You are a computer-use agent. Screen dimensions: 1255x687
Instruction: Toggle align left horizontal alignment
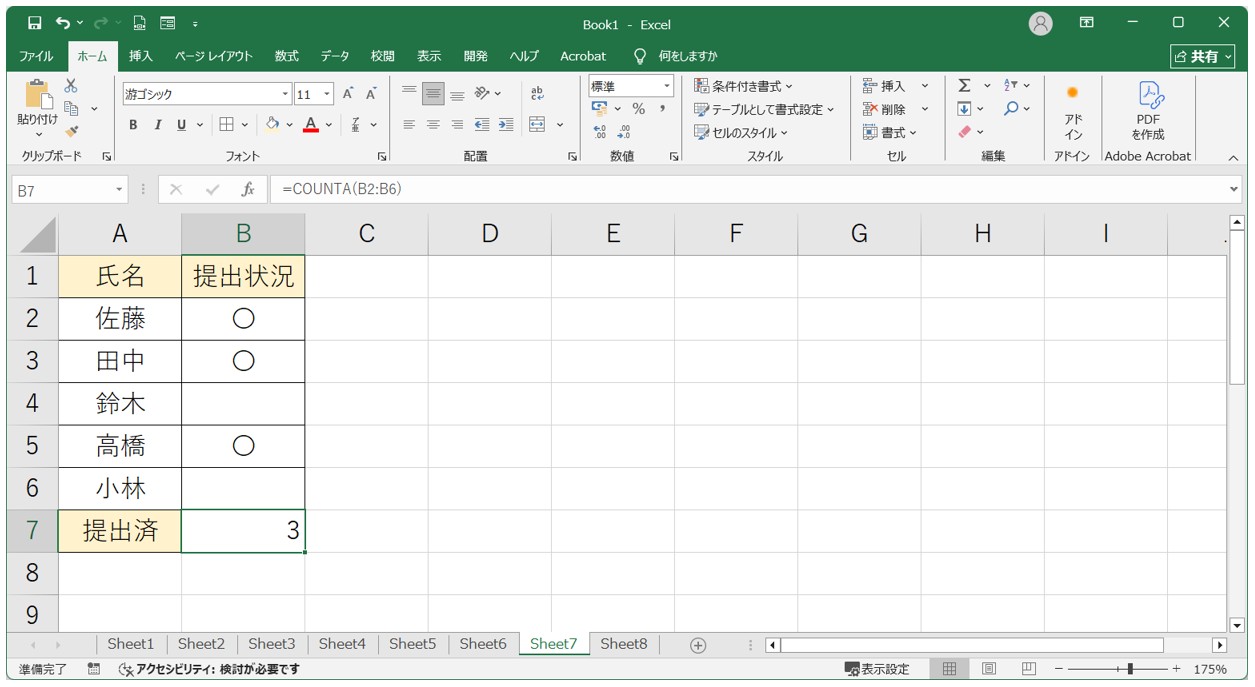pos(409,124)
